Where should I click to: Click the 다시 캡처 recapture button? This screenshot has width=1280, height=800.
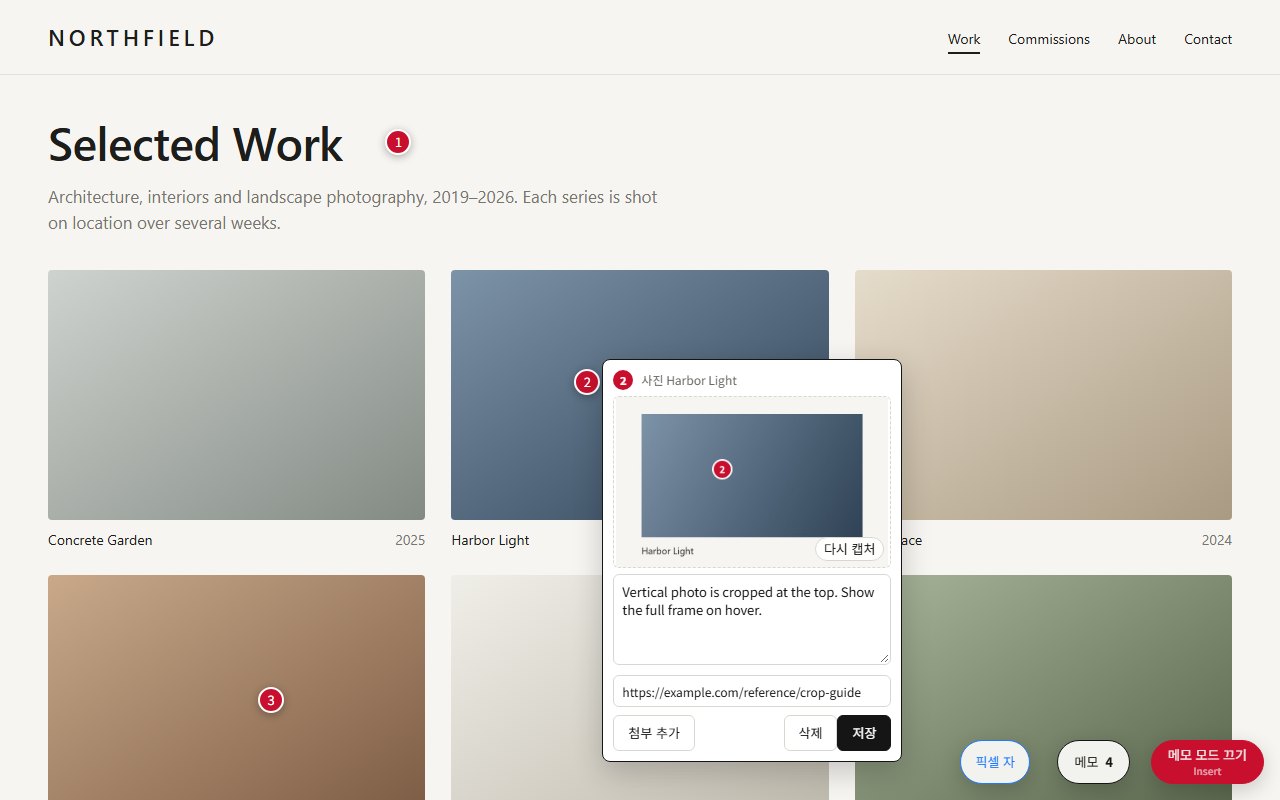coord(849,549)
